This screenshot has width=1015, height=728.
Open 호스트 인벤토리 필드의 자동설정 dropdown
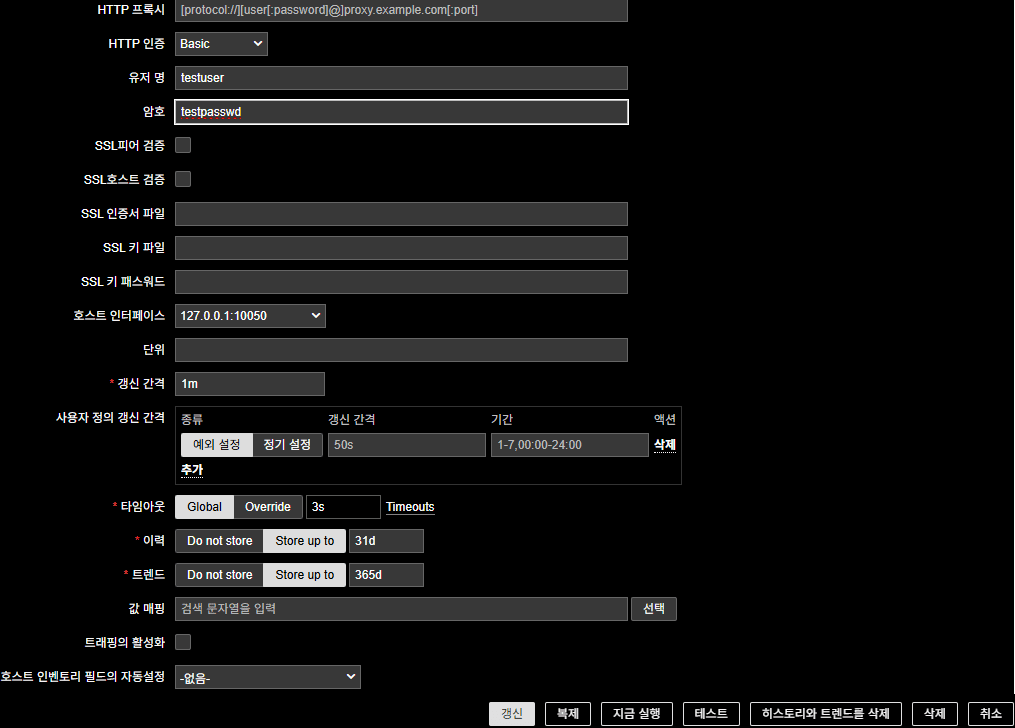(267, 678)
